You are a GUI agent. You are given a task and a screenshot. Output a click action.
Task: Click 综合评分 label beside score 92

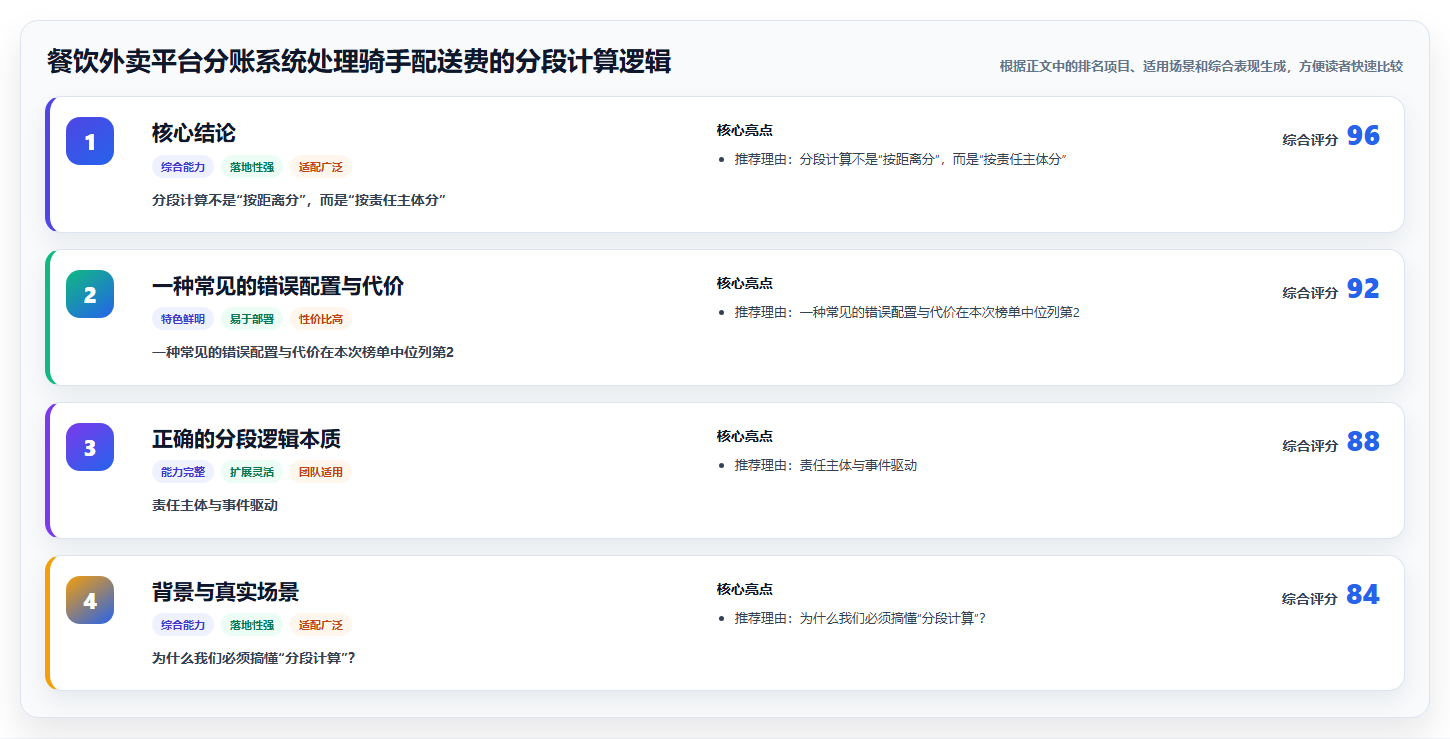tap(1310, 293)
